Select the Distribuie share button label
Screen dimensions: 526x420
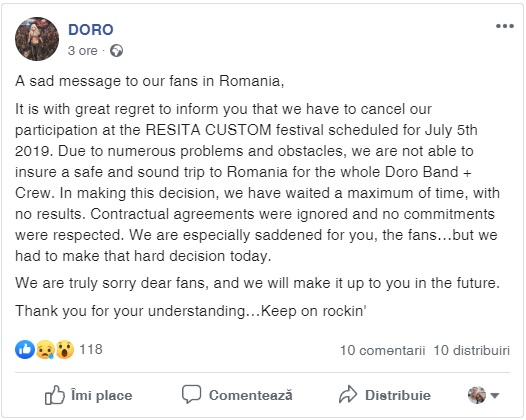[398, 395]
